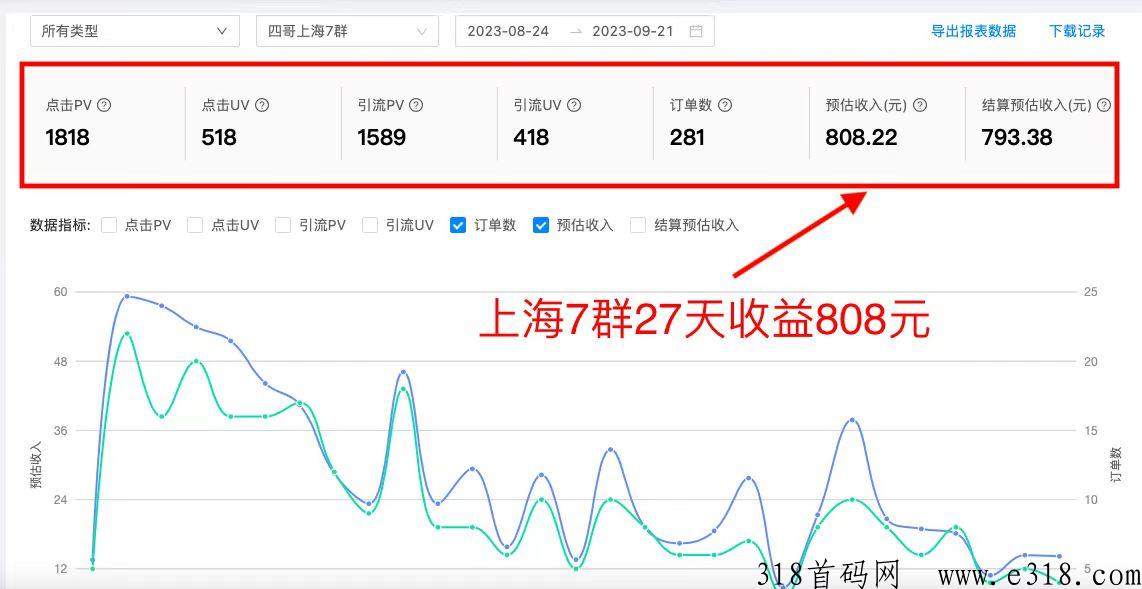
Task: Select the 793.38 结算预估收入 value
Action: pyautogui.click(x=1017, y=137)
